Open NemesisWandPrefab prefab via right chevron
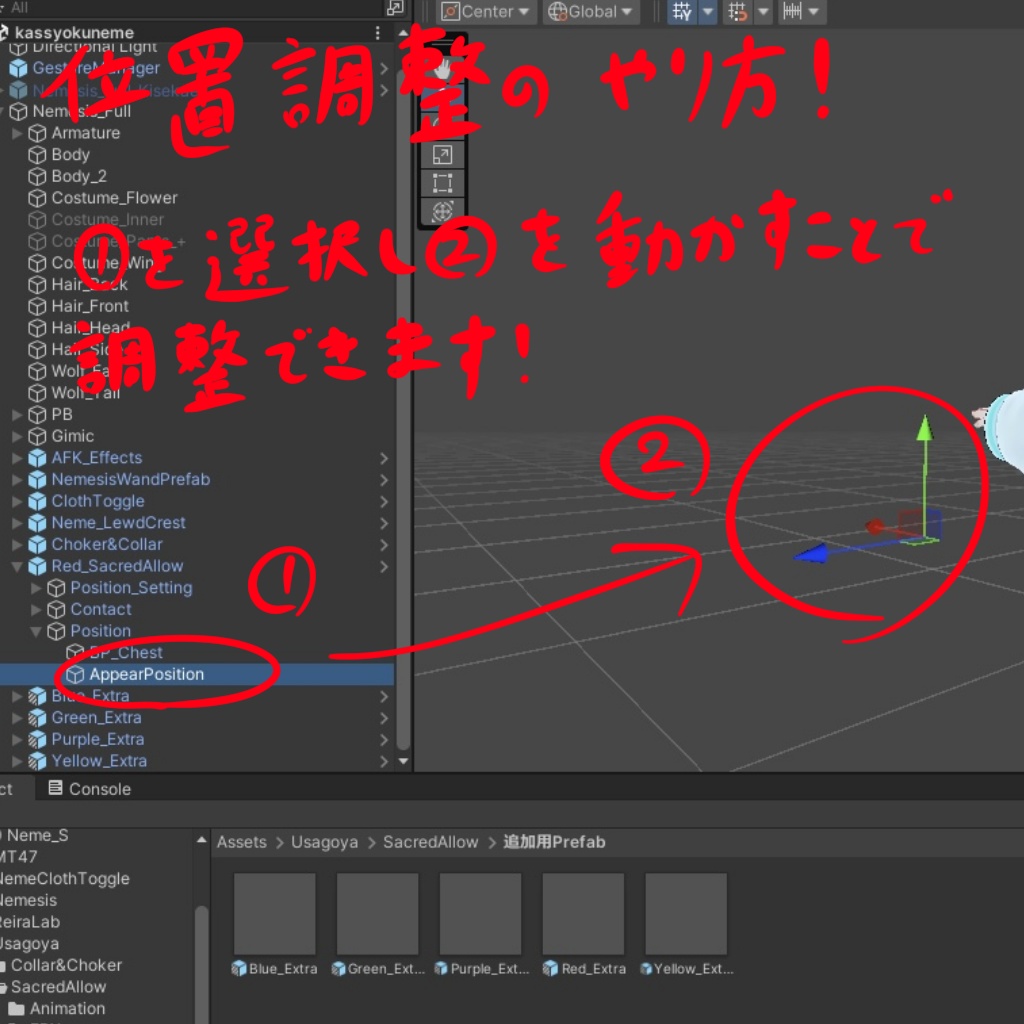The height and width of the screenshot is (1024, 1024). (384, 480)
